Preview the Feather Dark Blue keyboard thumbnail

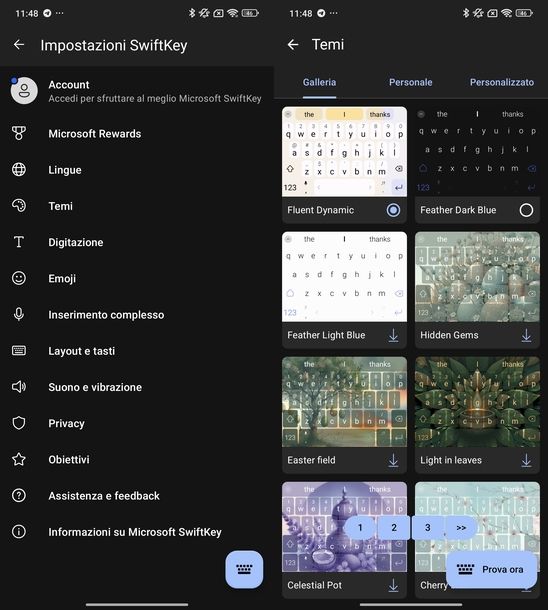477,151
